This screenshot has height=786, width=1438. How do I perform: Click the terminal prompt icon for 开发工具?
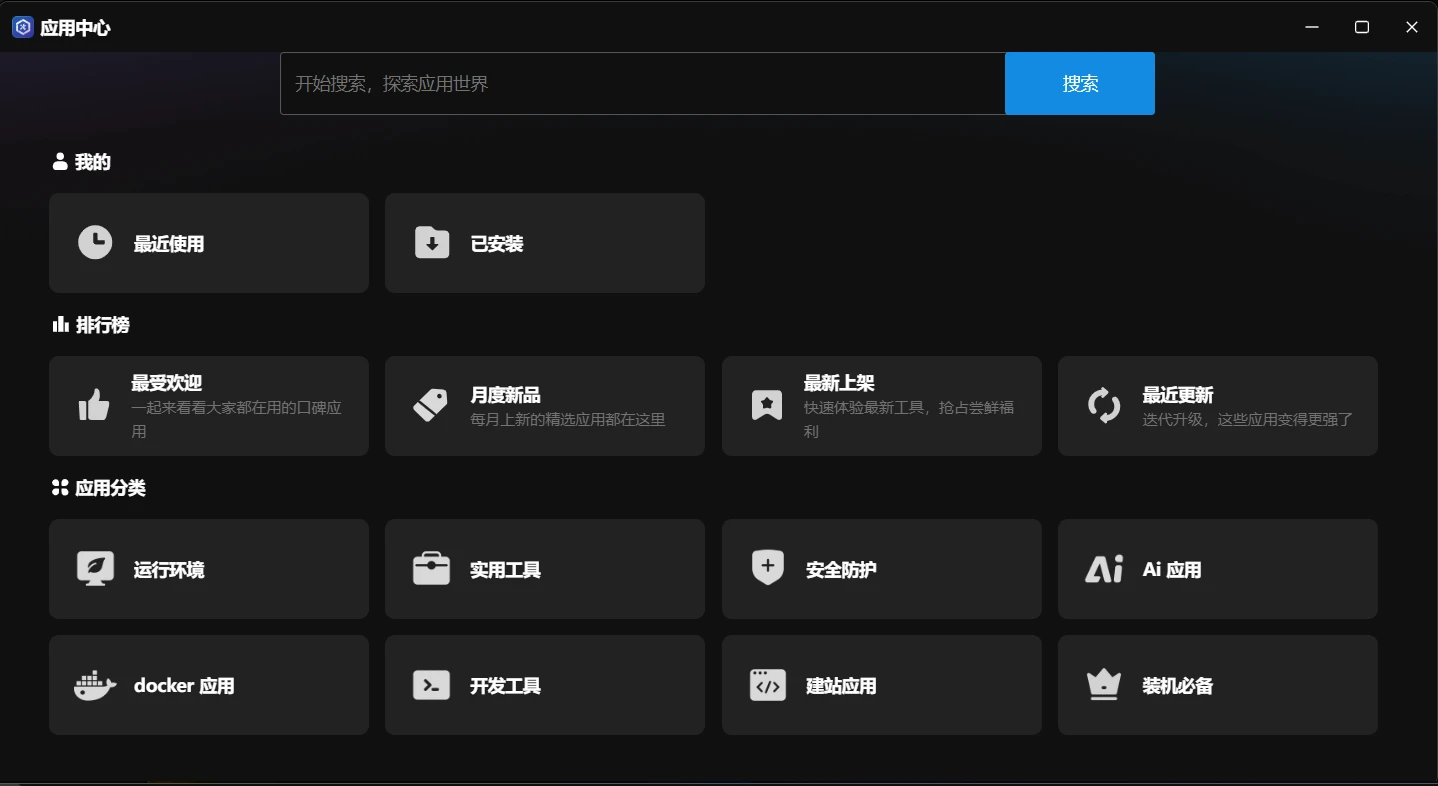[432, 686]
